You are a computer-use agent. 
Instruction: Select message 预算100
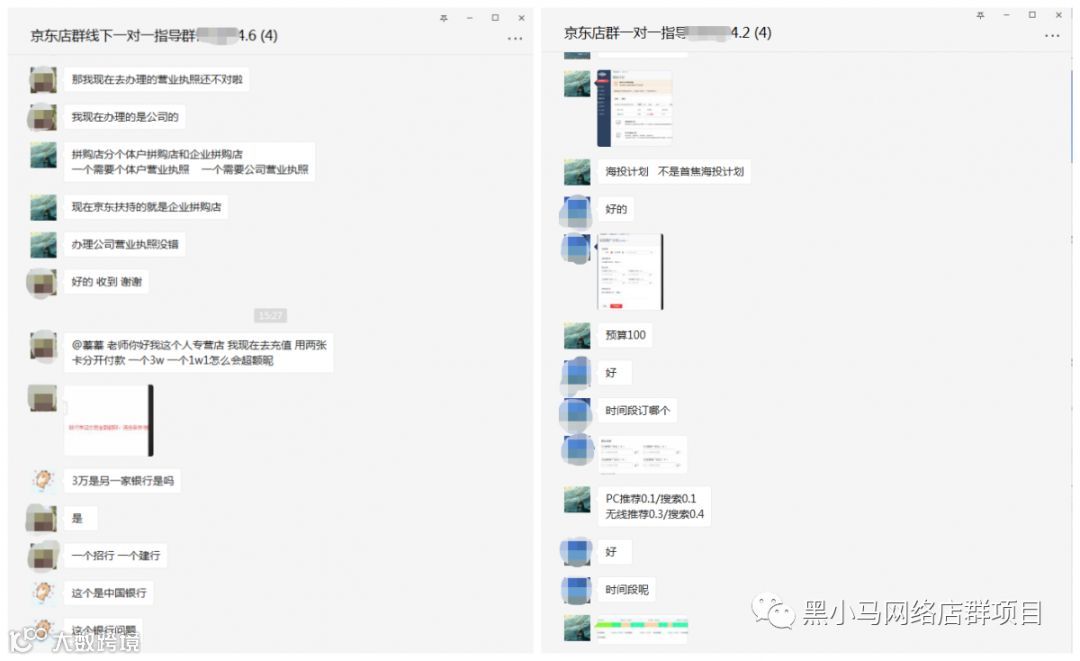coord(625,335)
